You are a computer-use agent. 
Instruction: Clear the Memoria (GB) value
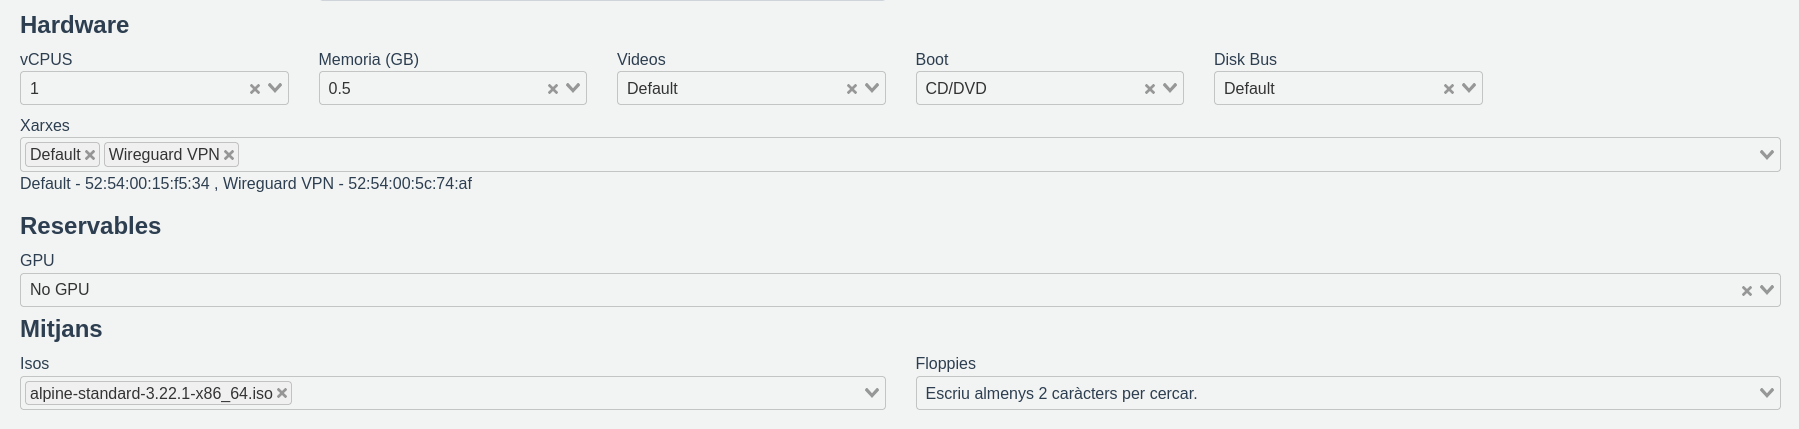pos(553,89)
